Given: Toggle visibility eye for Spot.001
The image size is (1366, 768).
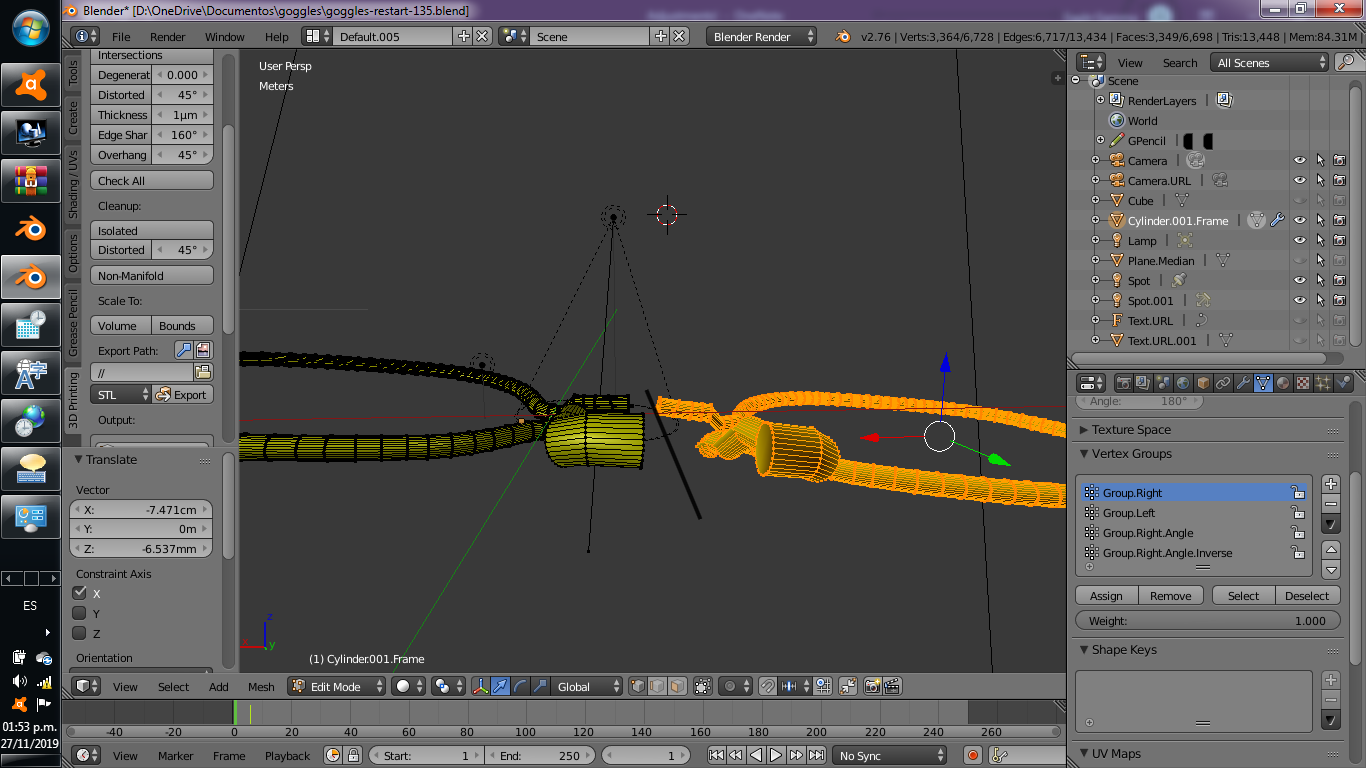Looking at the screenshot, I should pos(1300,300).
